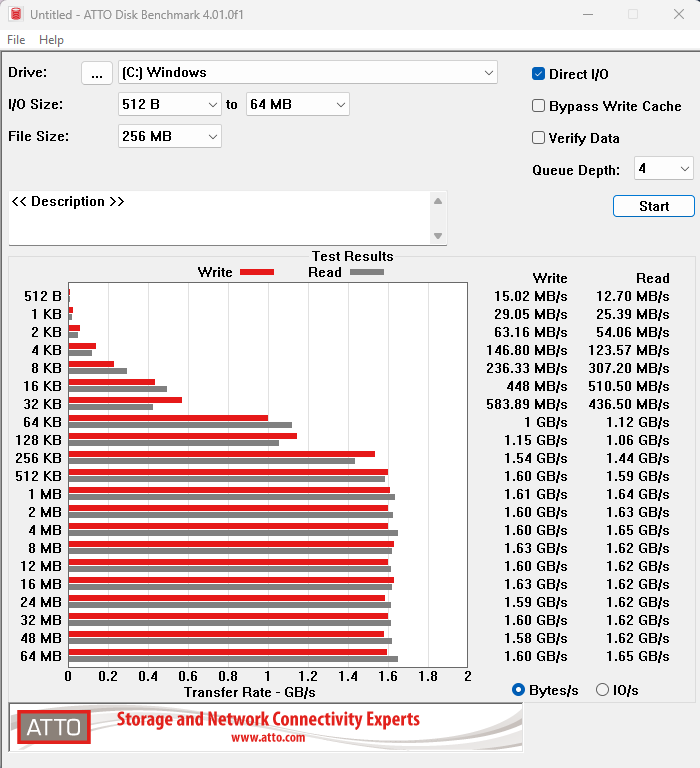Select the Bytes/s radio button

tap(518, 690)
